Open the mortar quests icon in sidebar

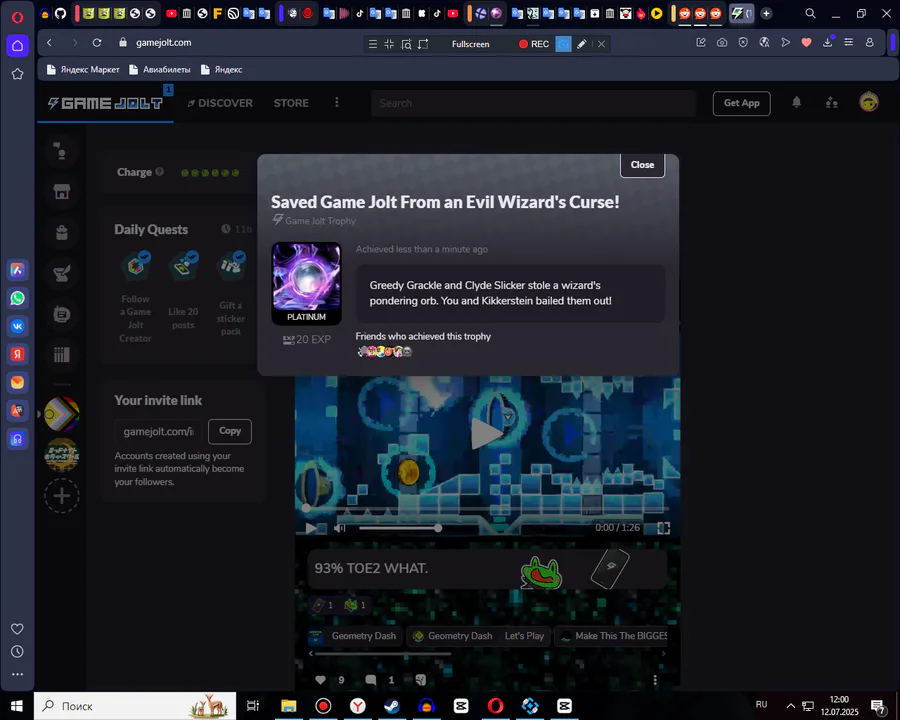[62, 273]
